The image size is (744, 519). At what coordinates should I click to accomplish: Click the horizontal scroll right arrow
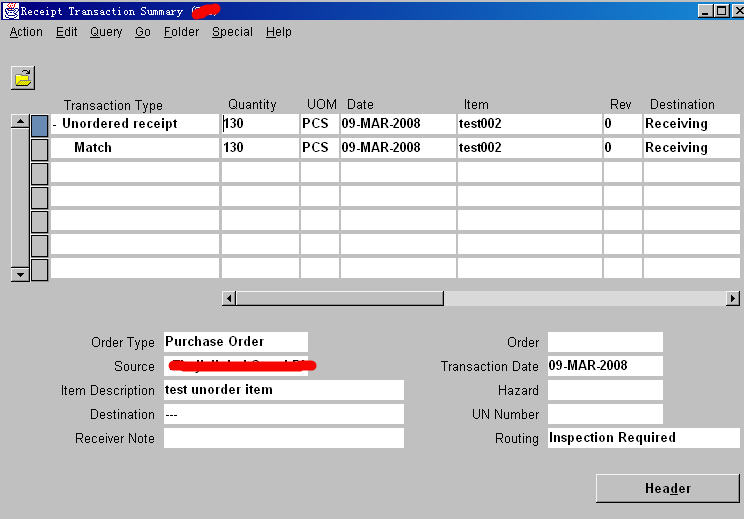point(733,298)
